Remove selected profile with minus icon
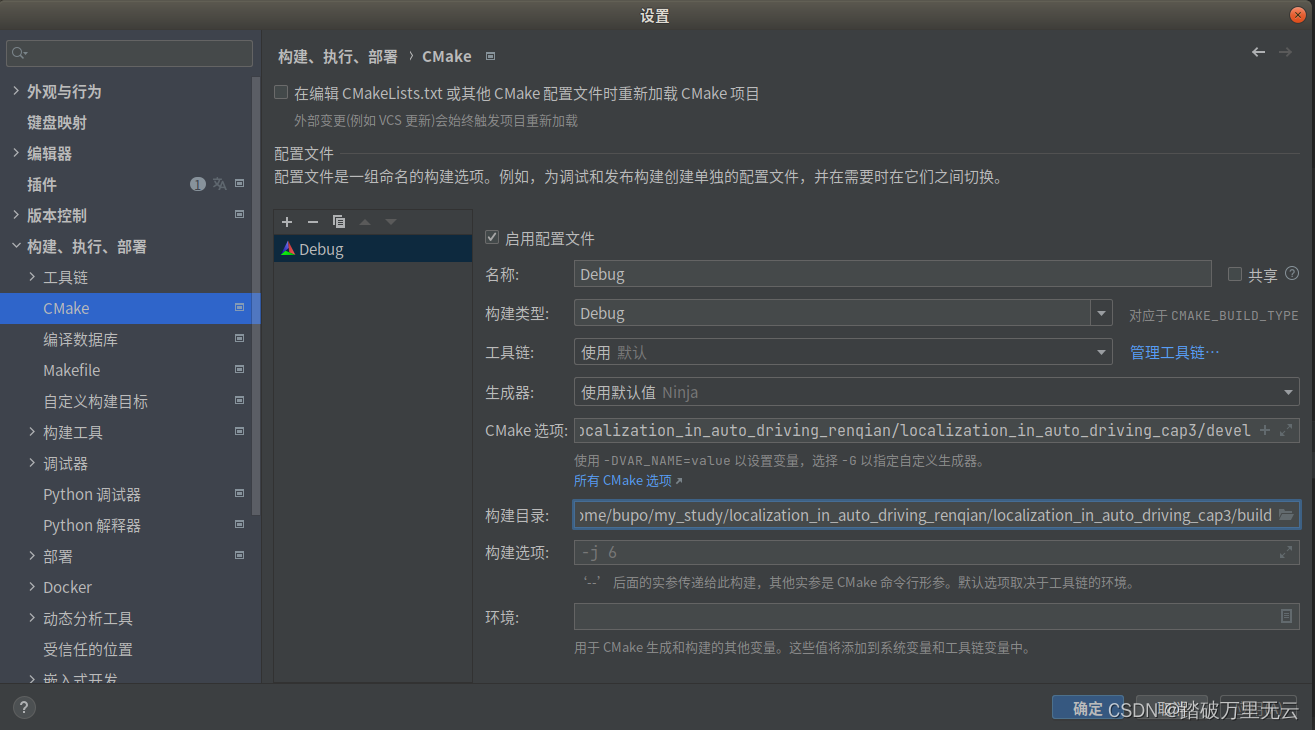Viewport: 1315px width, 730px height. (312, 222)
